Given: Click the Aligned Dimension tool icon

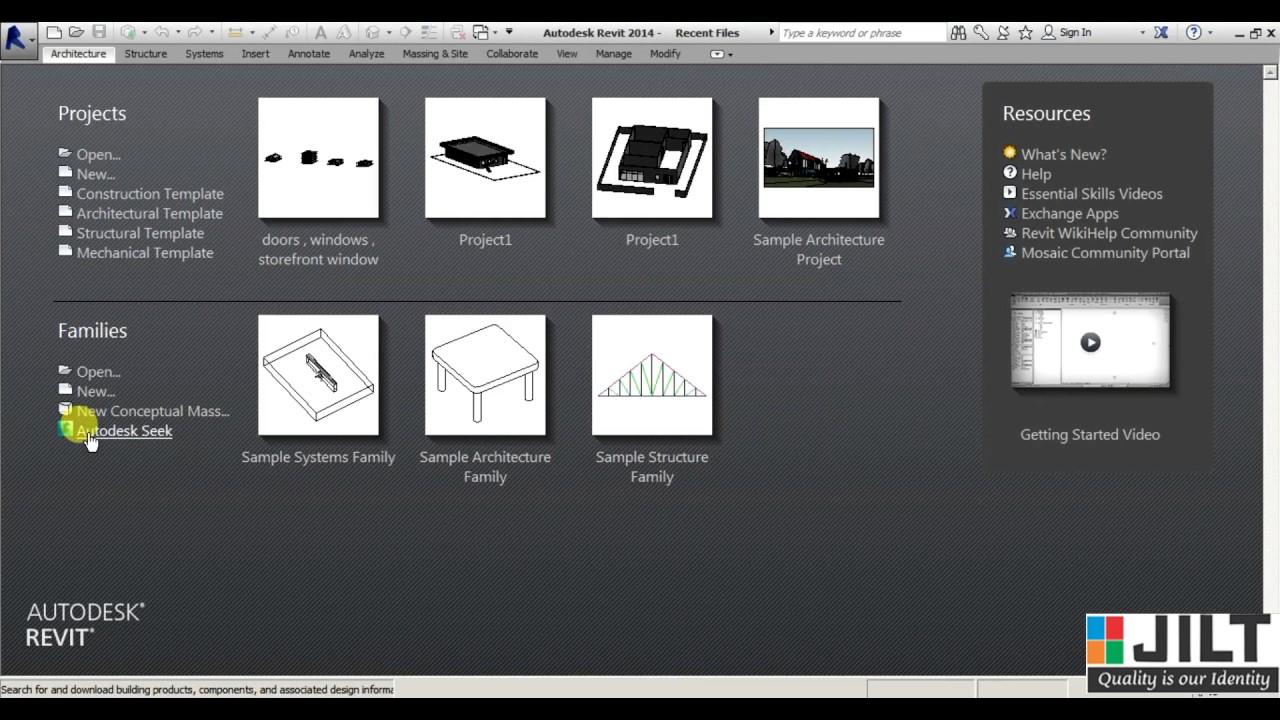Looking at the screenshot, I should [235, 32].
